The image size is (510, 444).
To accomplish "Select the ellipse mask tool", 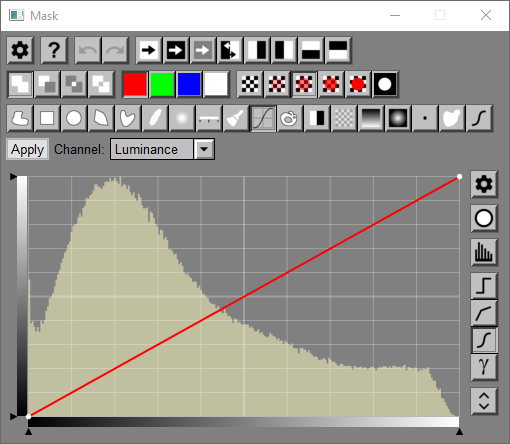I will tap(74, 118).
